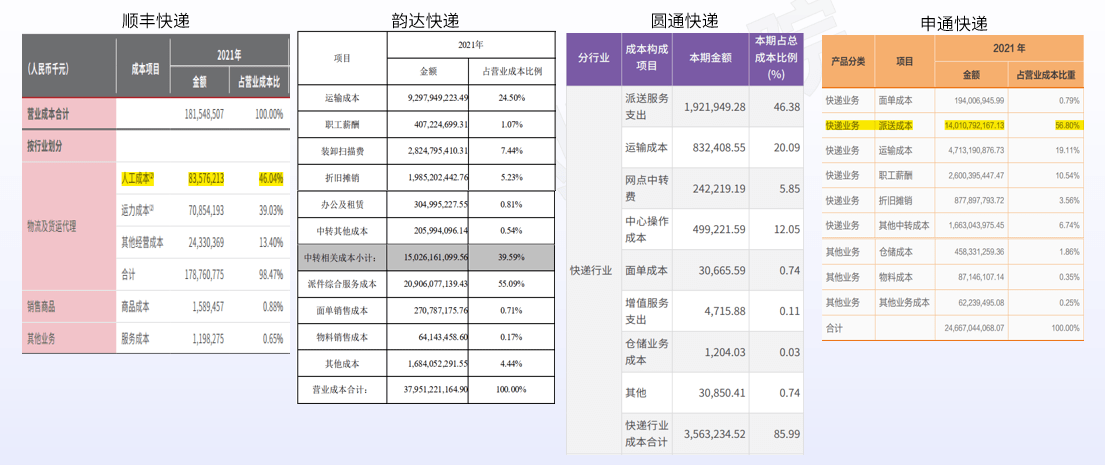Click the 成本构成项目 header cell

(x=647, y=58)
